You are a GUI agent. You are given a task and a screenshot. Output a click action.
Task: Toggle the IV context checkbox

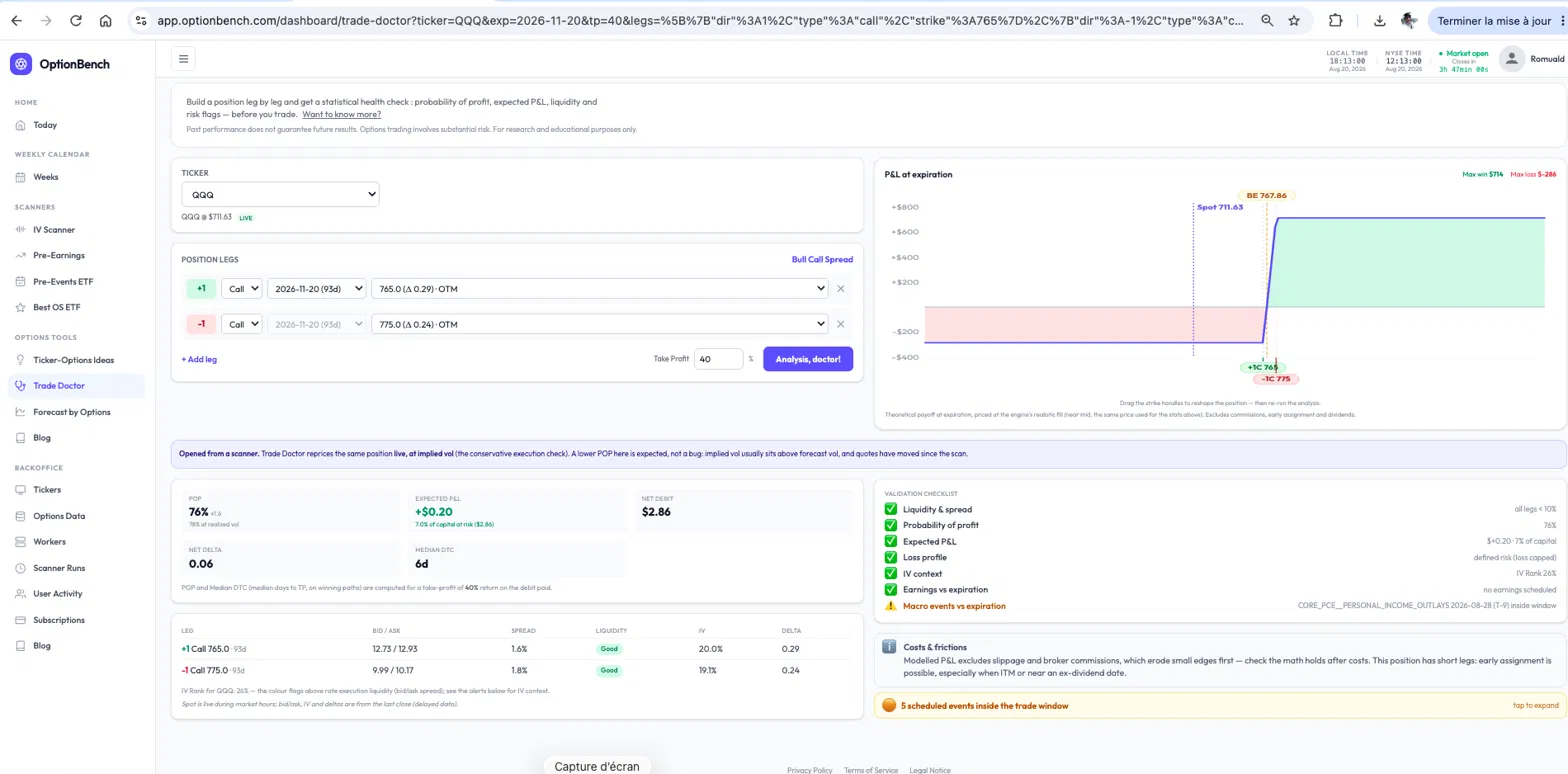point(891,574)
